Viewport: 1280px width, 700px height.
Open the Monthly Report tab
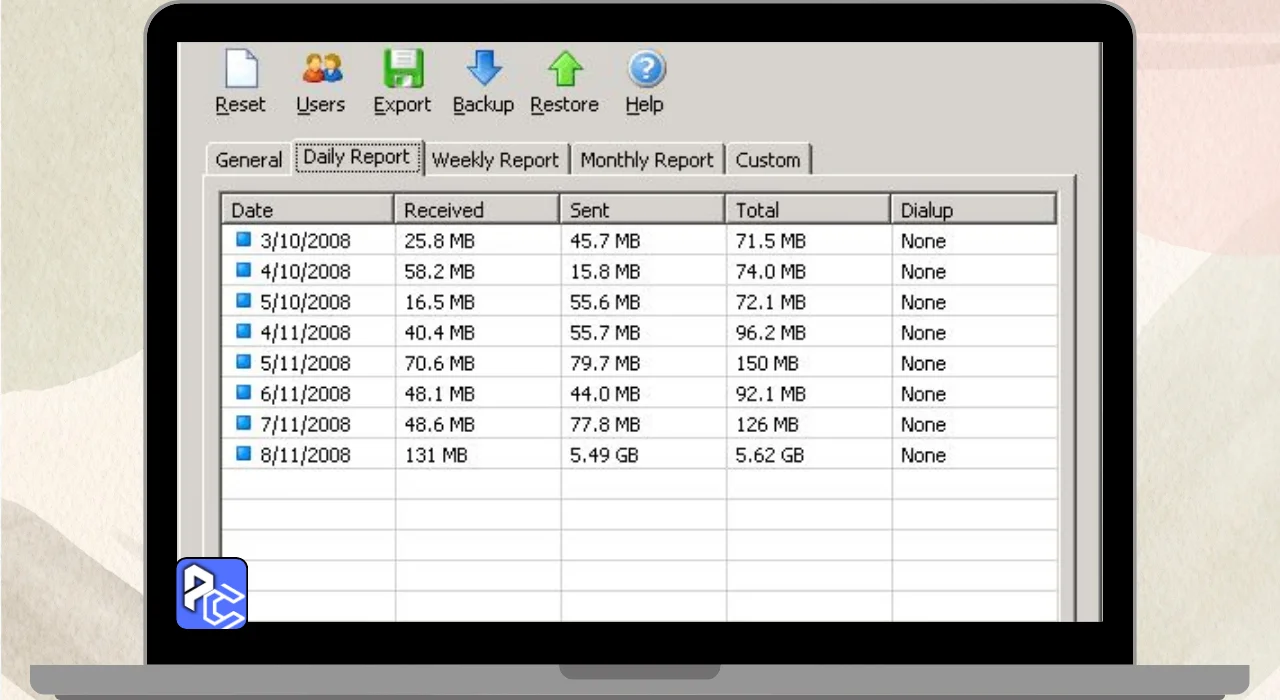coord(647,160)
